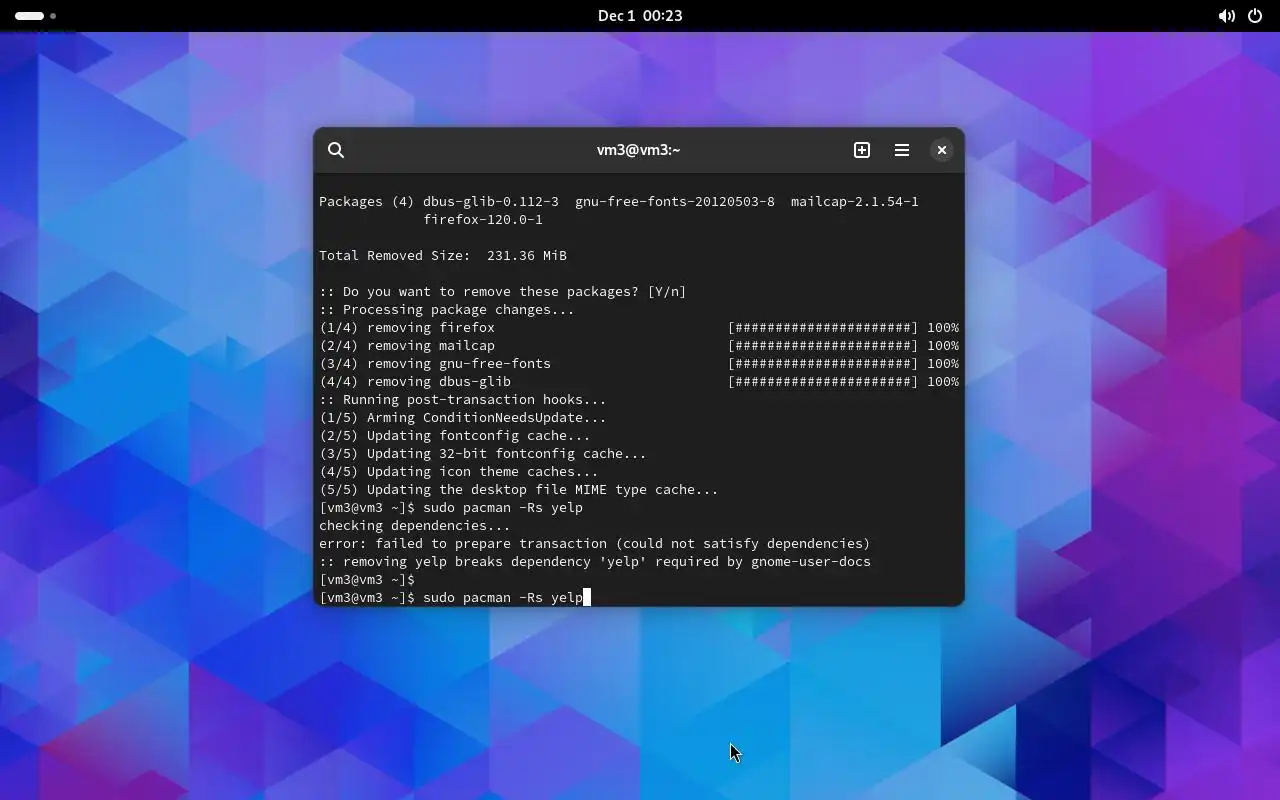Click the 'Updating icon theme caches...' line
This screenshot has height=800, width=1280.
[459, 472]
